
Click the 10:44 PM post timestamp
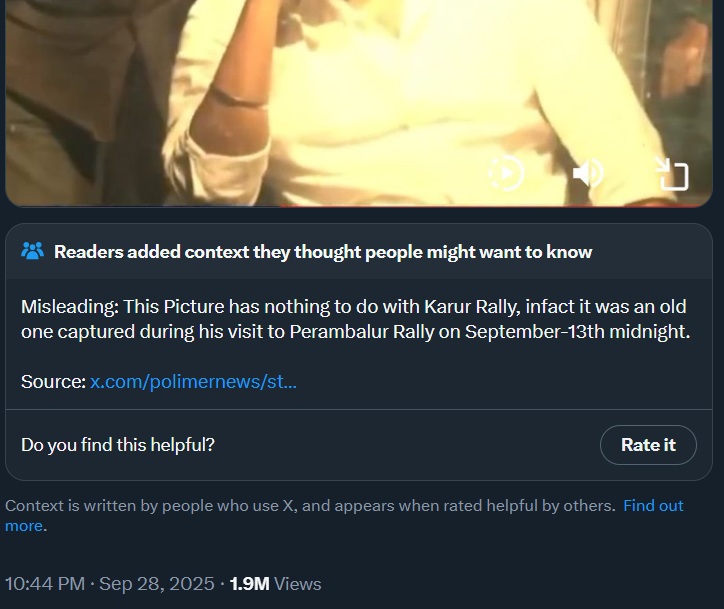44,583
